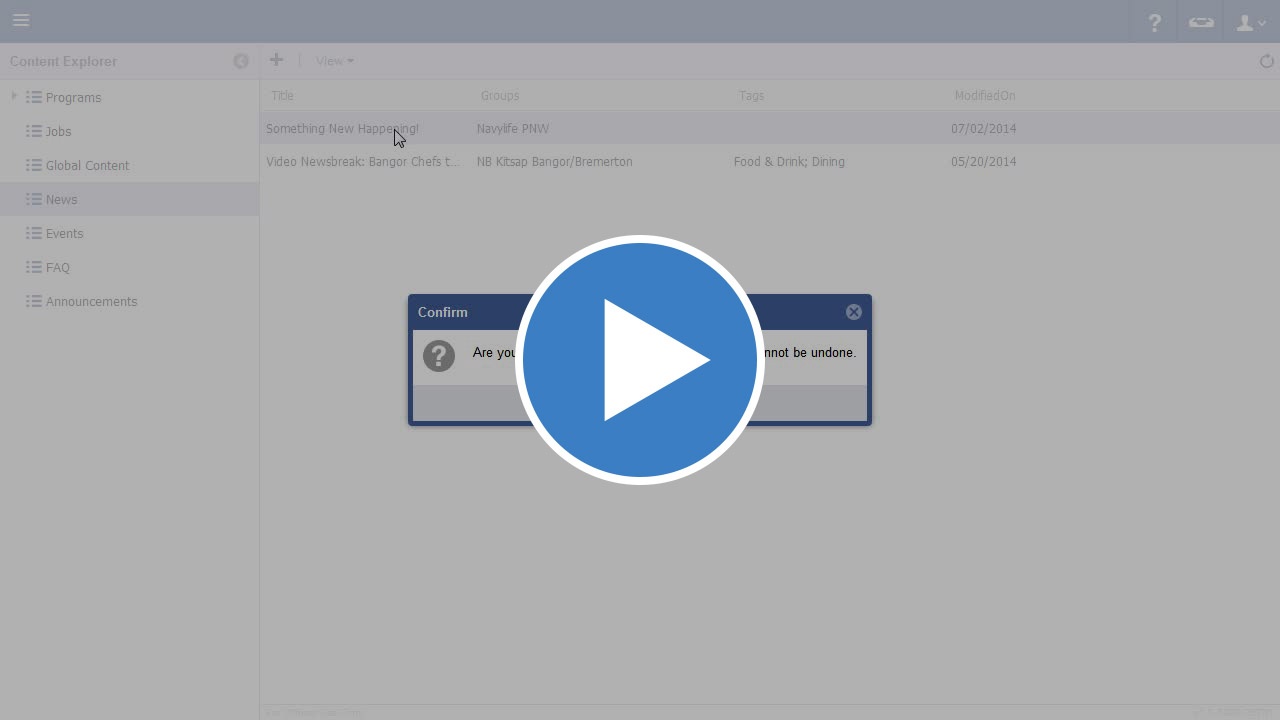Click the Groups column header
Image resolution: width=1280 pixels, height=720 pixels.
click(500, 96)
